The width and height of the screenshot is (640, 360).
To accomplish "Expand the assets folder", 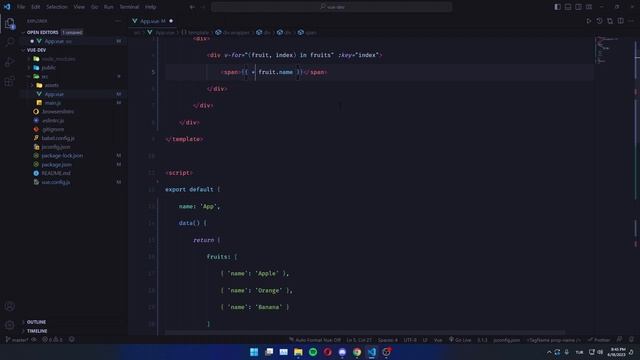I will (x=51, y=85).
